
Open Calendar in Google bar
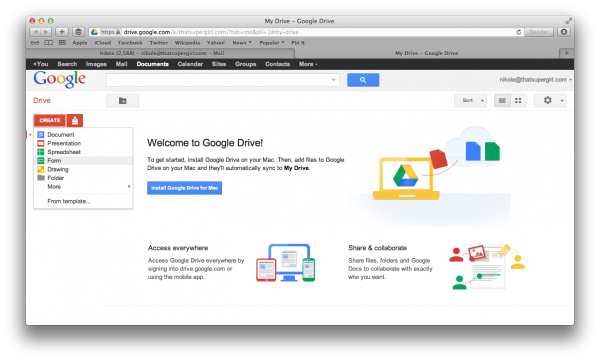(190, 64)
